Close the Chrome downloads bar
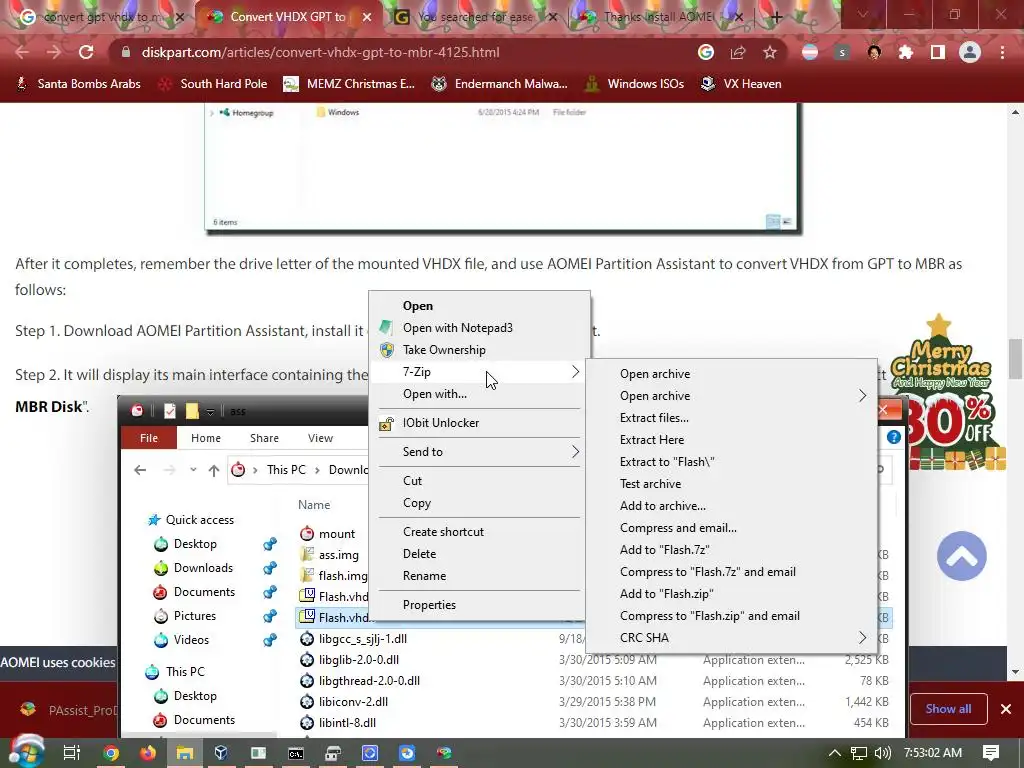The image size is (1024, 768). [x=1006, y=709]
